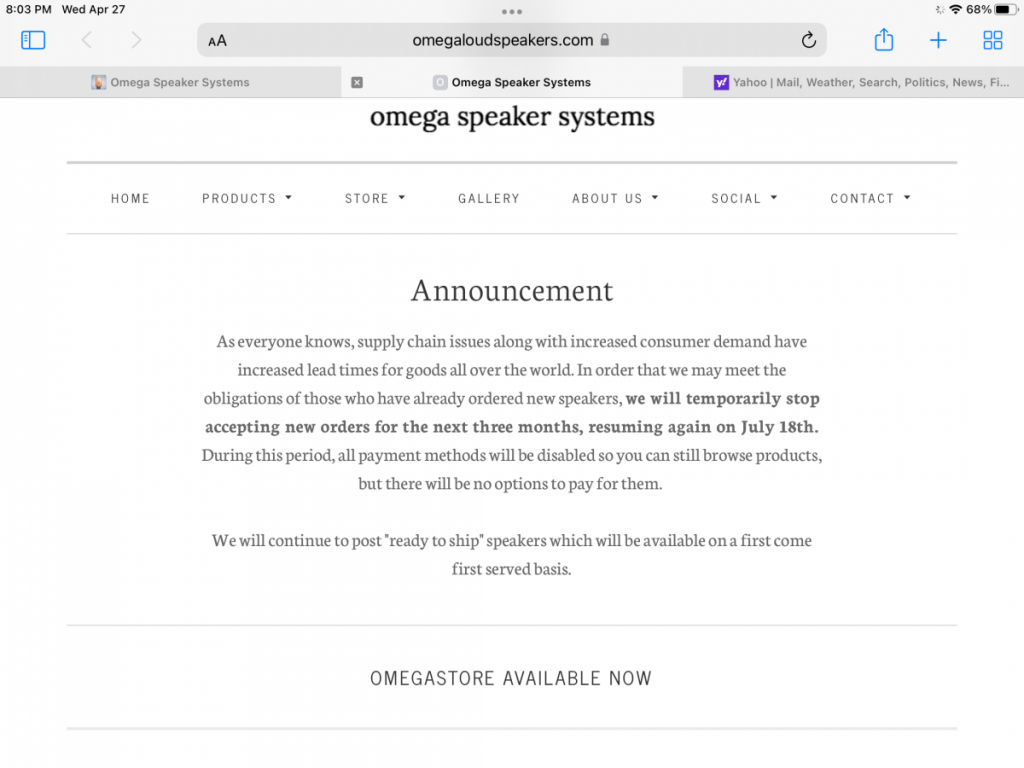The height and width of the screenshot is (768, 1024).
Task: Click the omega speaker systems site title
Action: coord(512,117)
